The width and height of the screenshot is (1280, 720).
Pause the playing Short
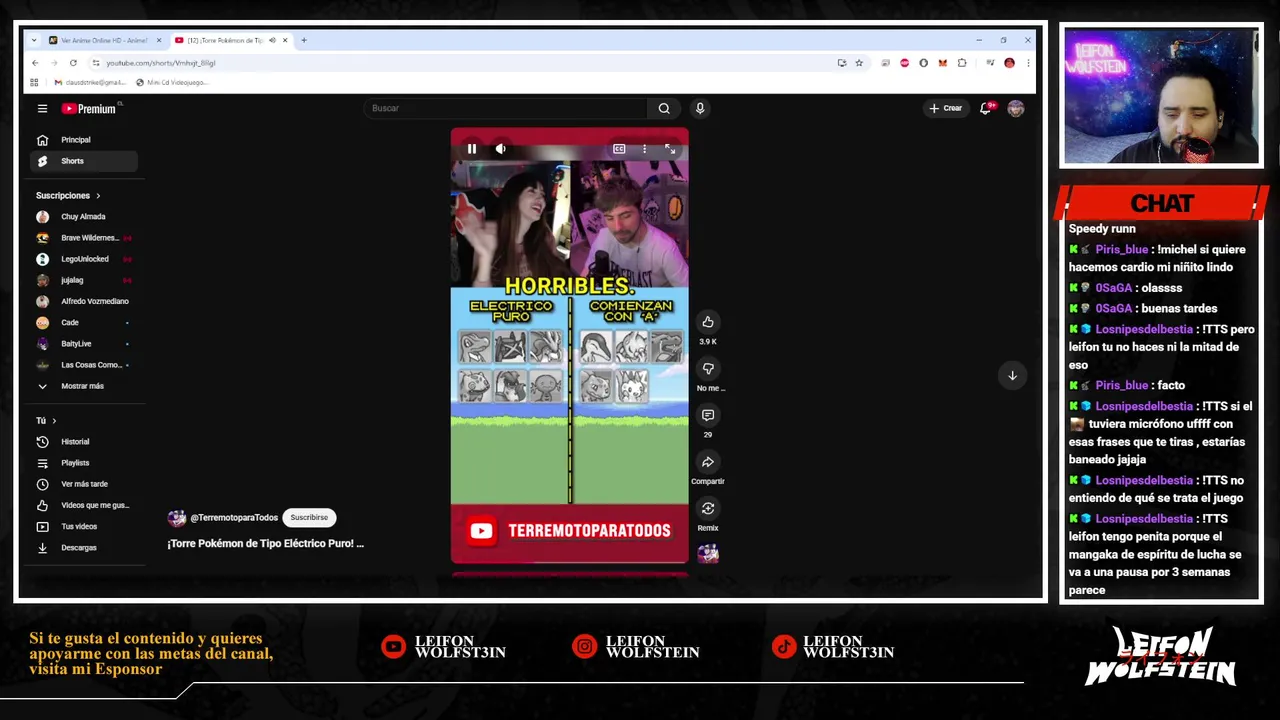[x=472, y=149]
